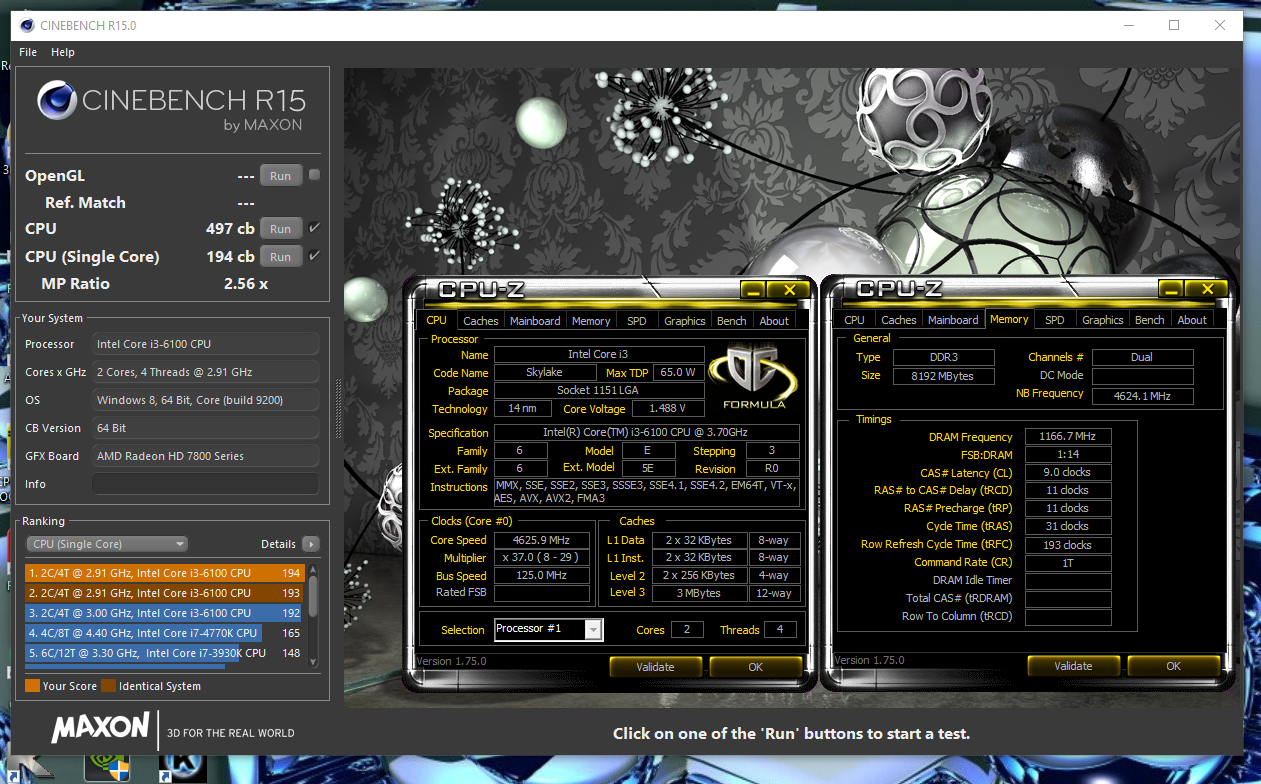This screenshot has width=1261, height=784.
Task: Open the Help menu
Action: tap(63, 52)
